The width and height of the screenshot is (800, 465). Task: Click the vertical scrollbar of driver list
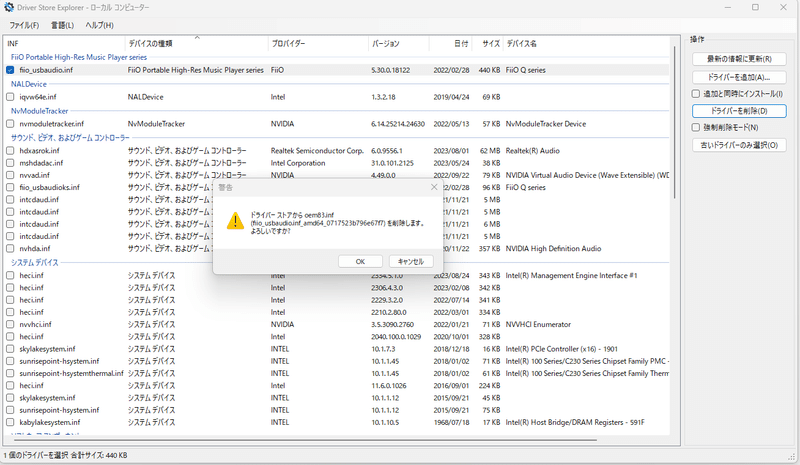point(674,123)
